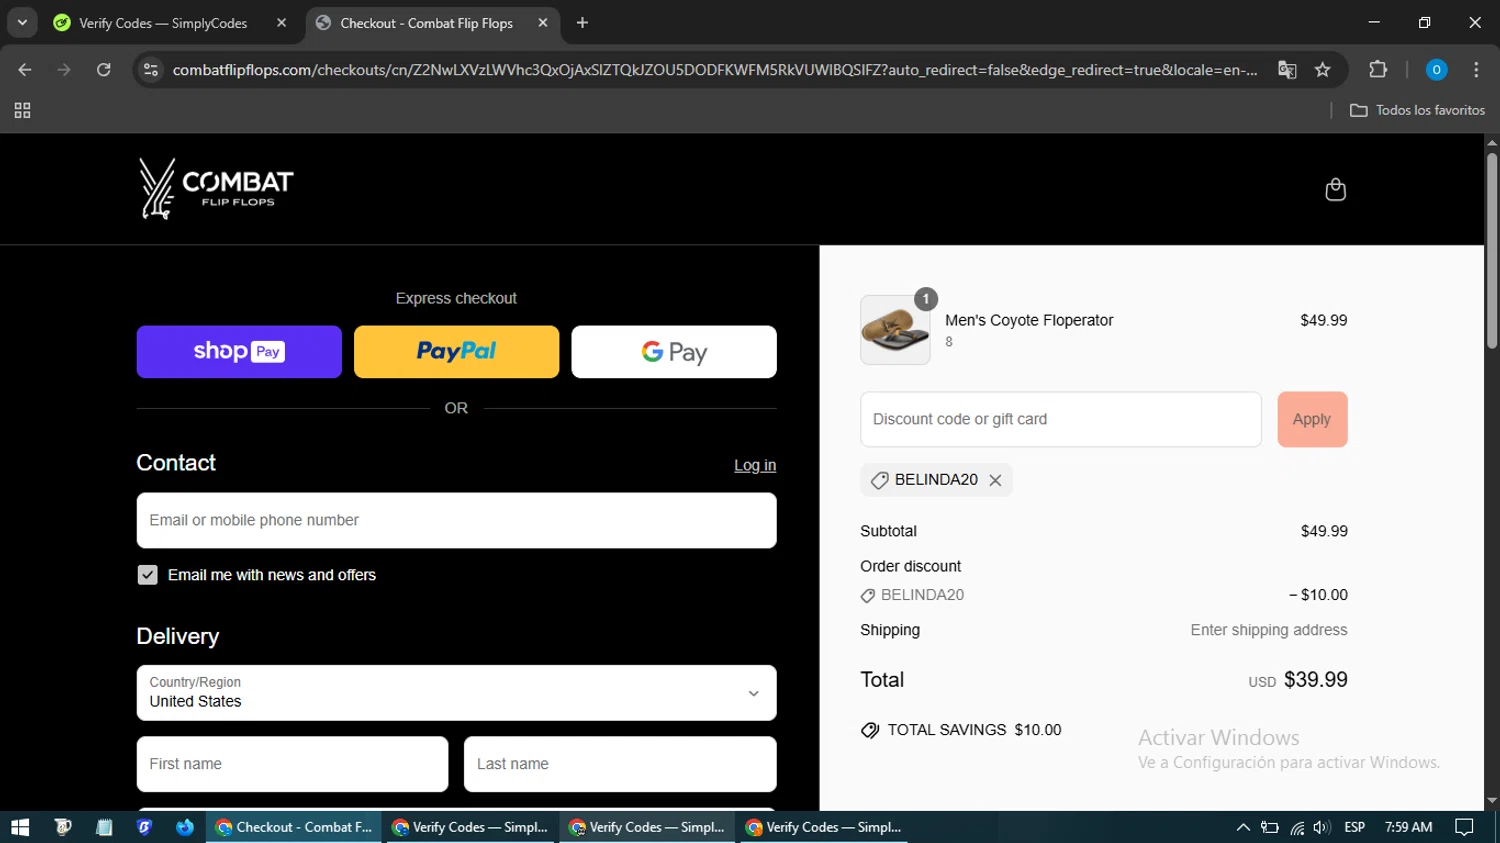
Task: Reload the checkout page
Action: (x=103, y=70)
